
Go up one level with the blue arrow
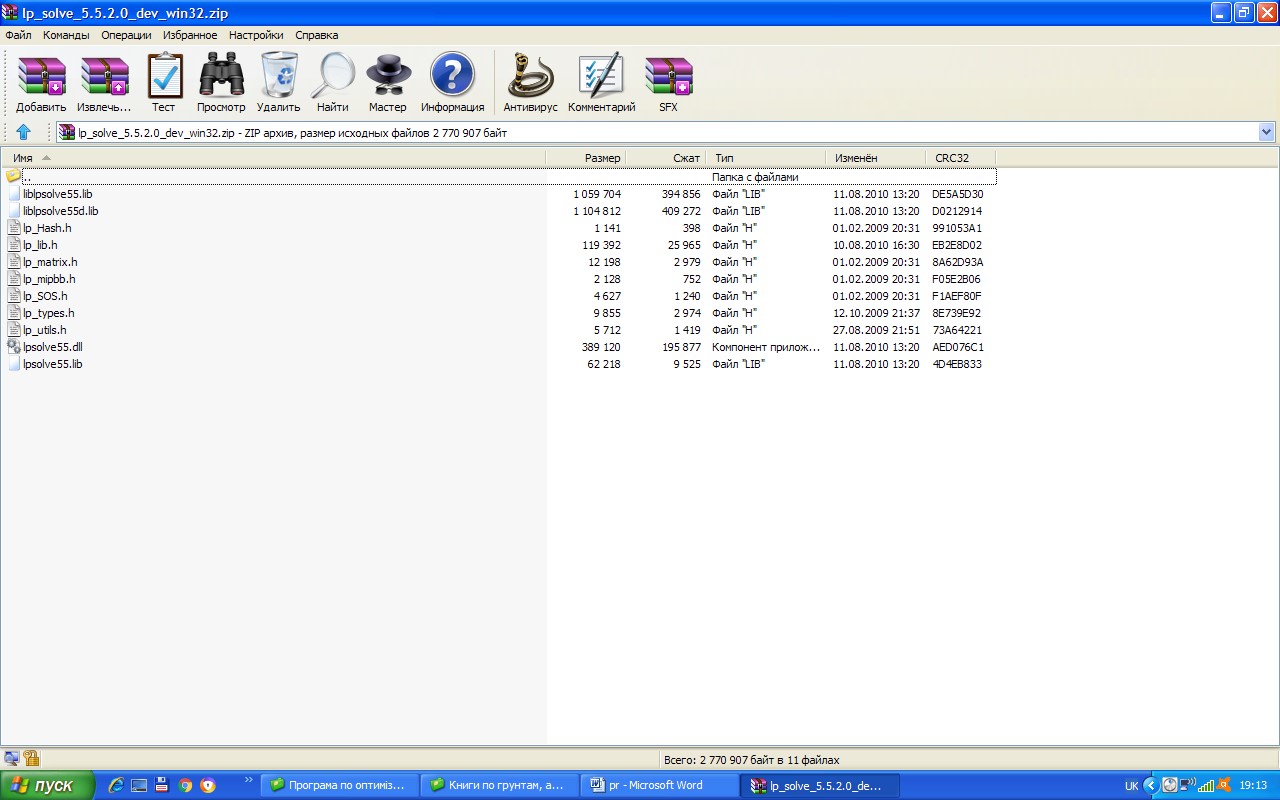tap(24, 132)
